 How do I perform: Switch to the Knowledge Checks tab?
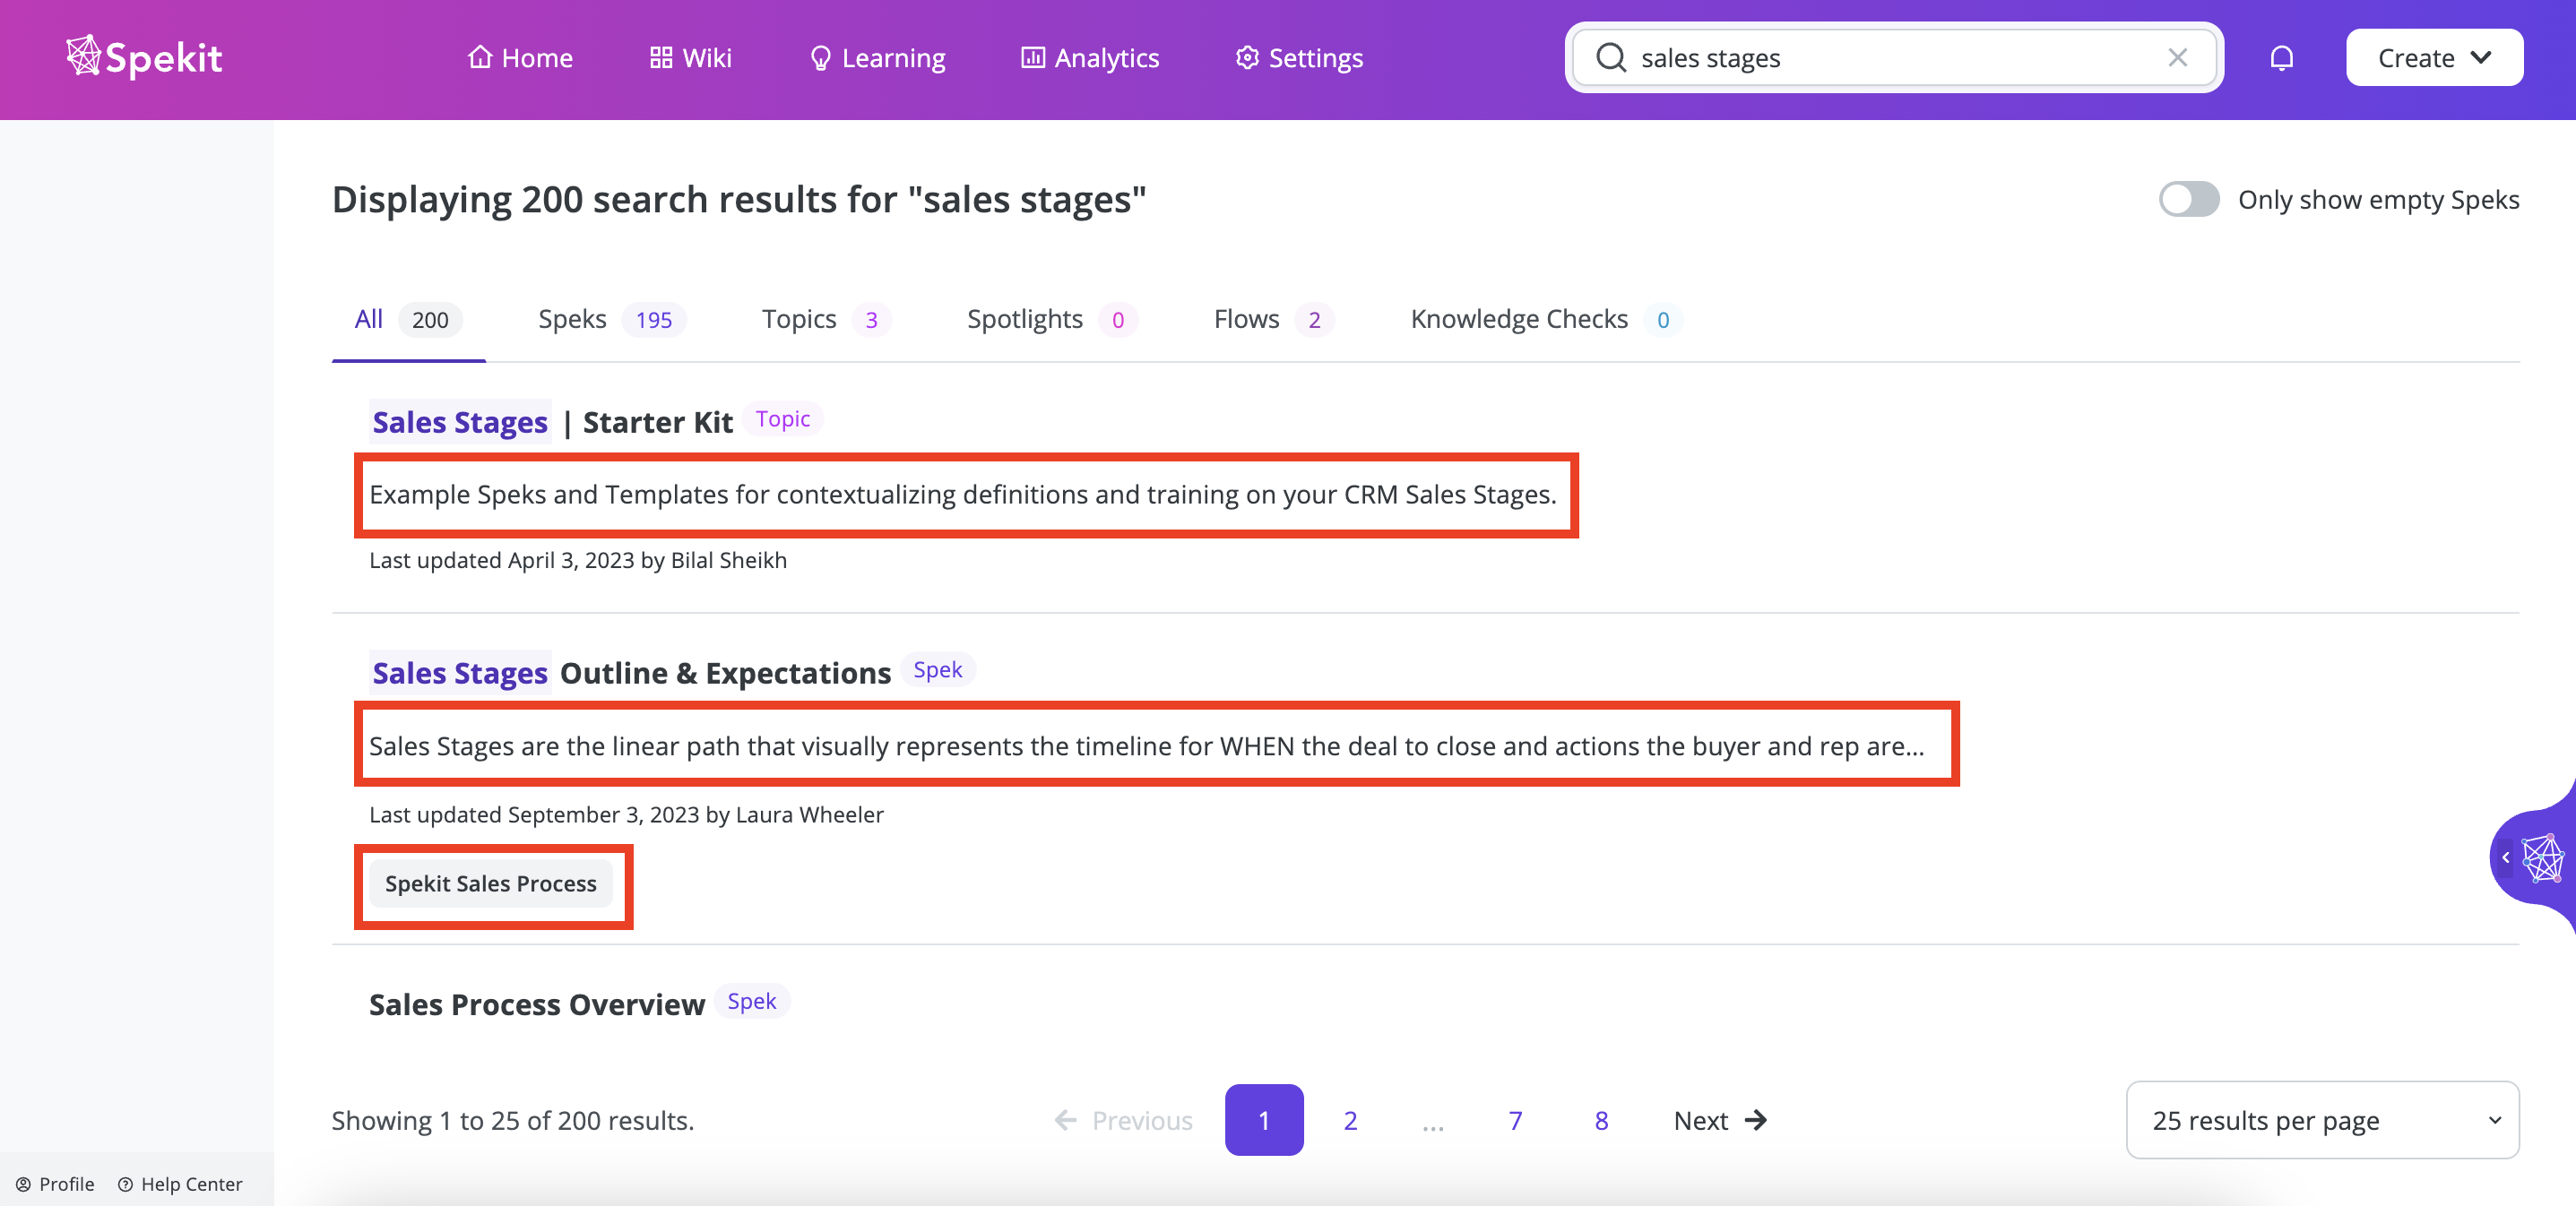tap(1546, 319)
